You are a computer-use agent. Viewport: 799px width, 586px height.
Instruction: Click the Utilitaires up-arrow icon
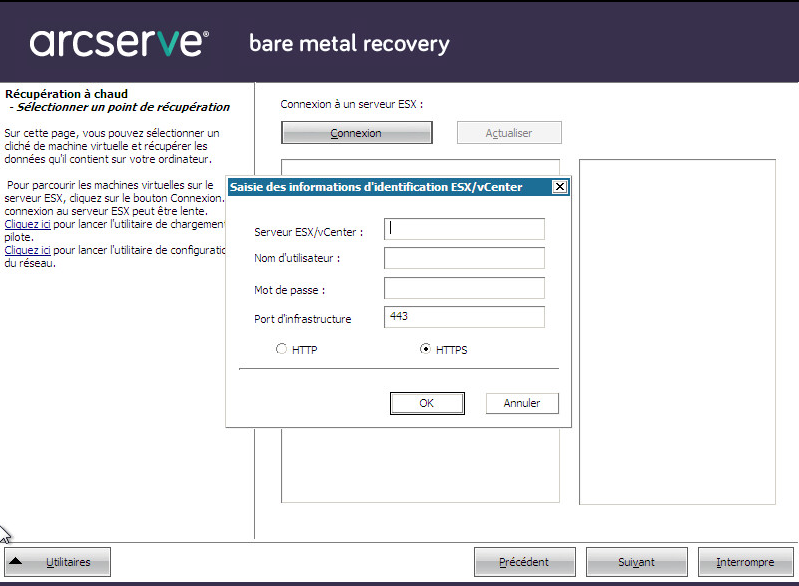click(x=16, y=561)
